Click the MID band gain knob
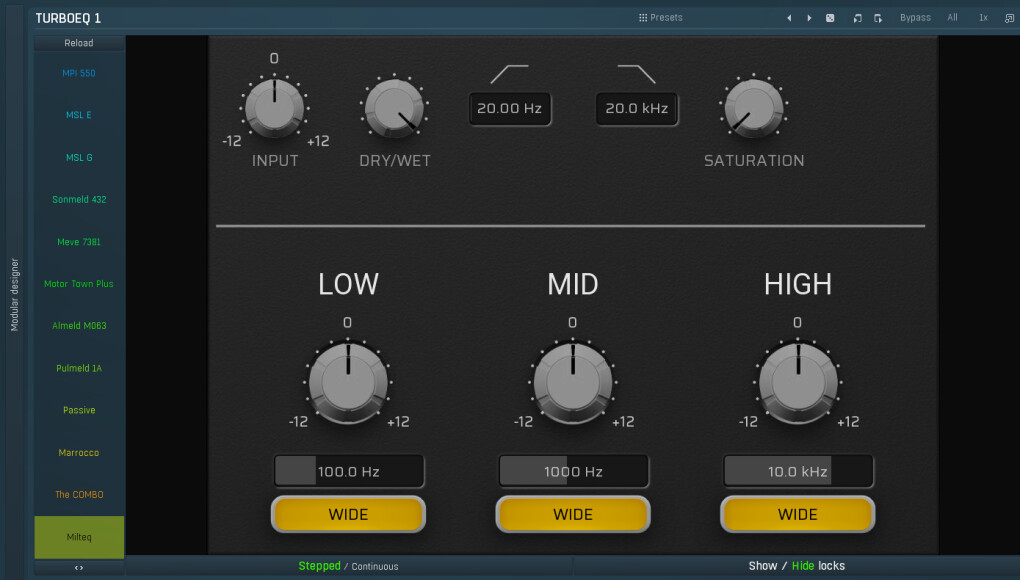 click(x=572, y=384)
